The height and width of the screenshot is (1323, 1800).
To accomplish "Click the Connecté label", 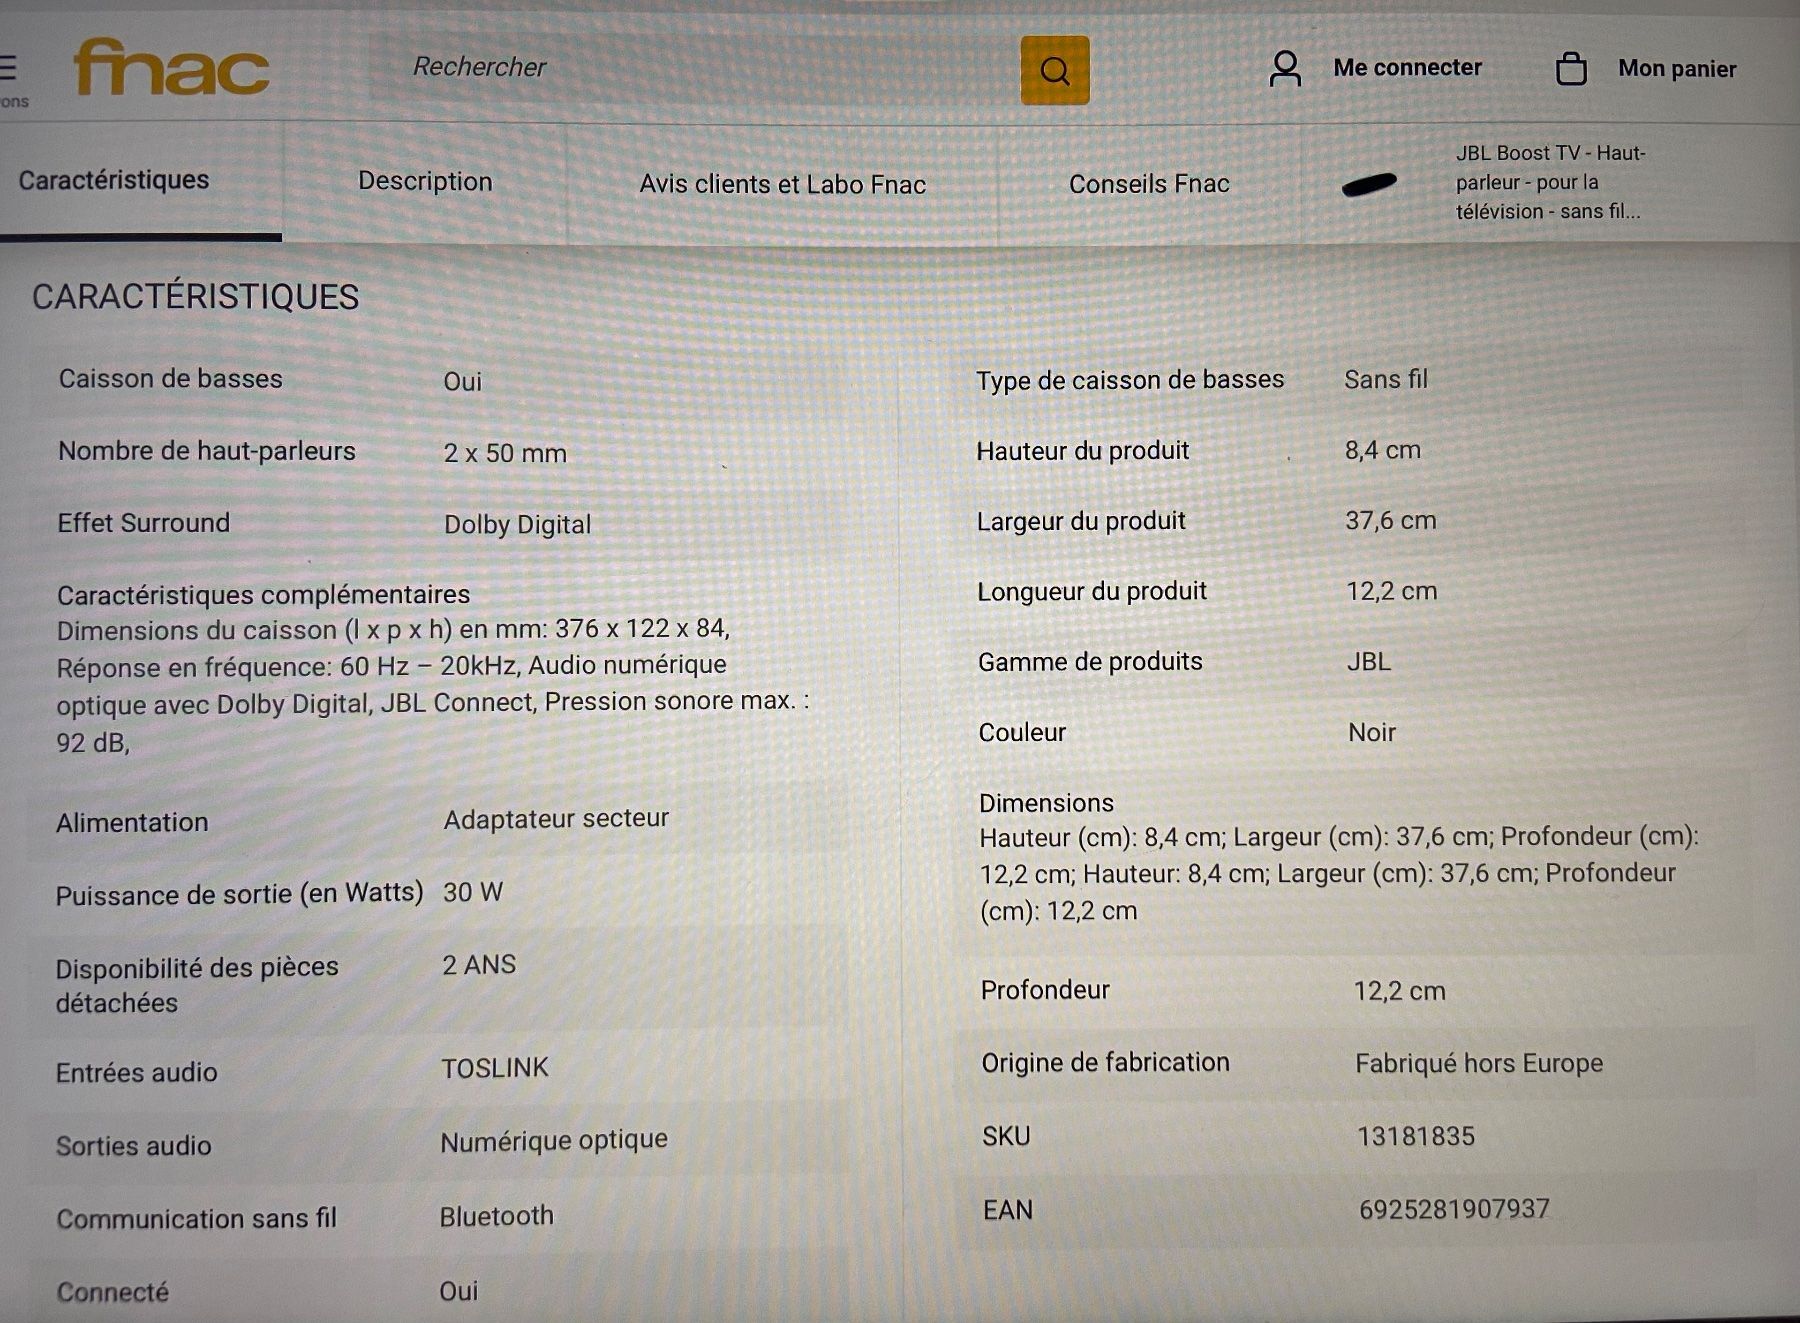I will click(113, 1292).
